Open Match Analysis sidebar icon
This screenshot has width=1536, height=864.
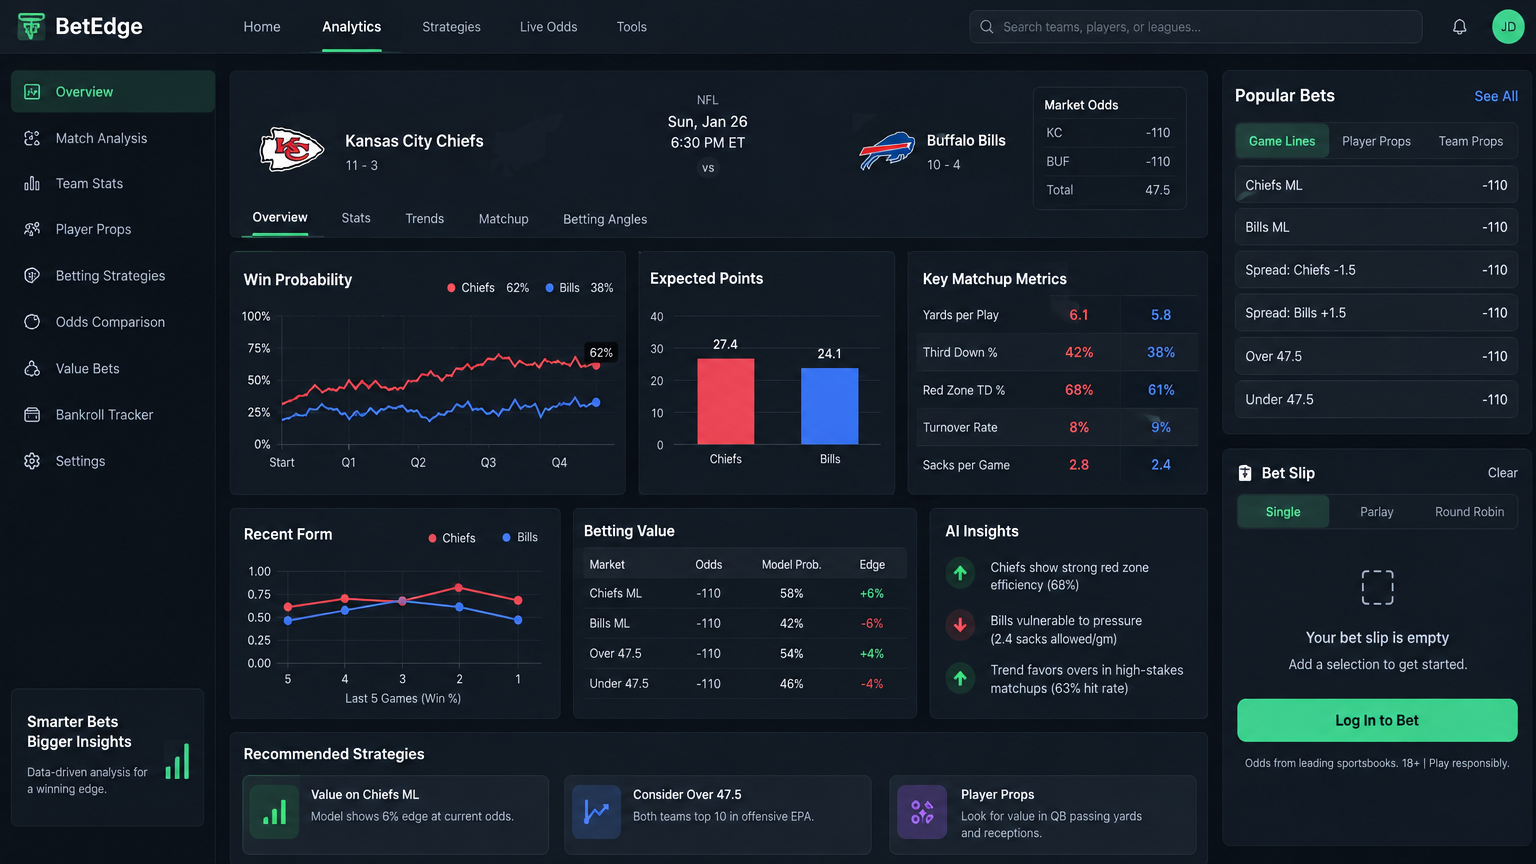32,138
